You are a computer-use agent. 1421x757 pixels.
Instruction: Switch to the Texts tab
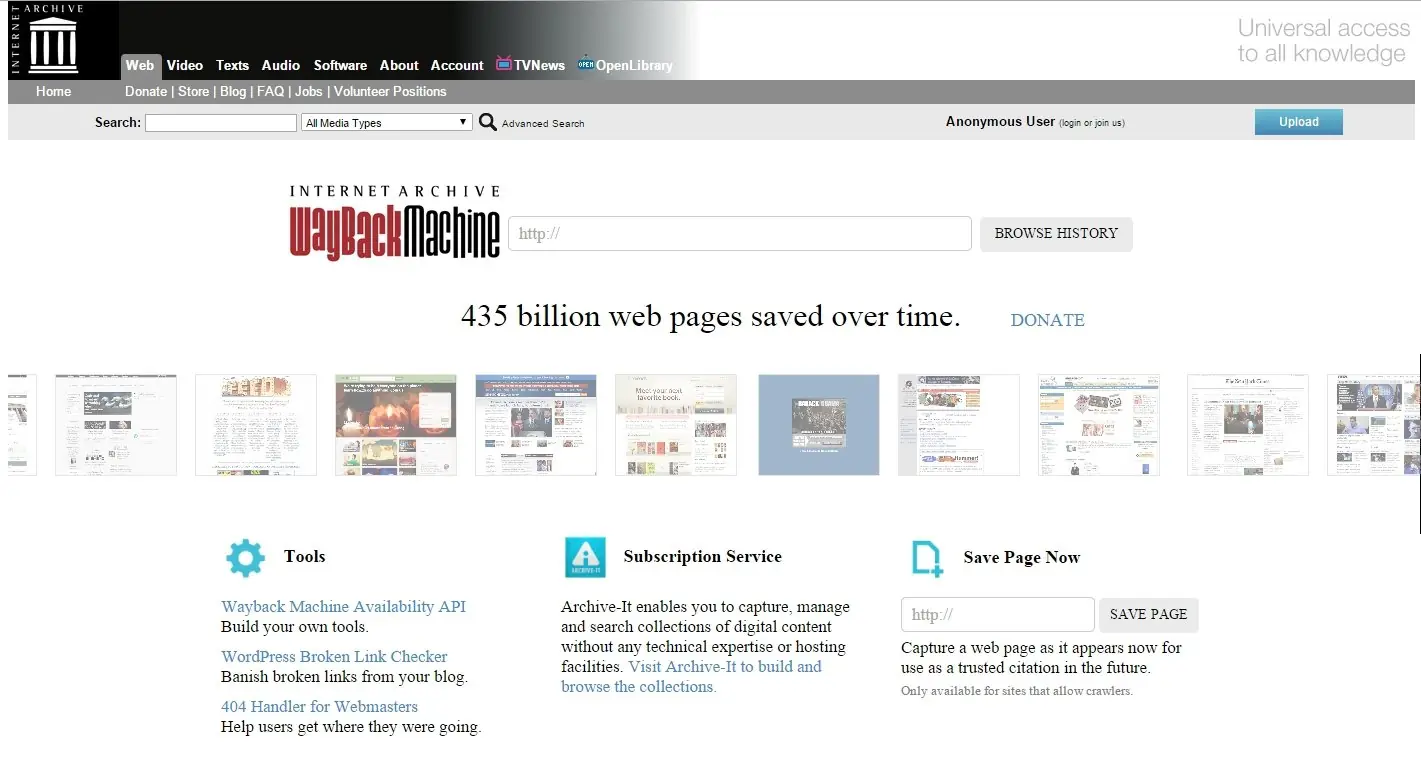232,65
